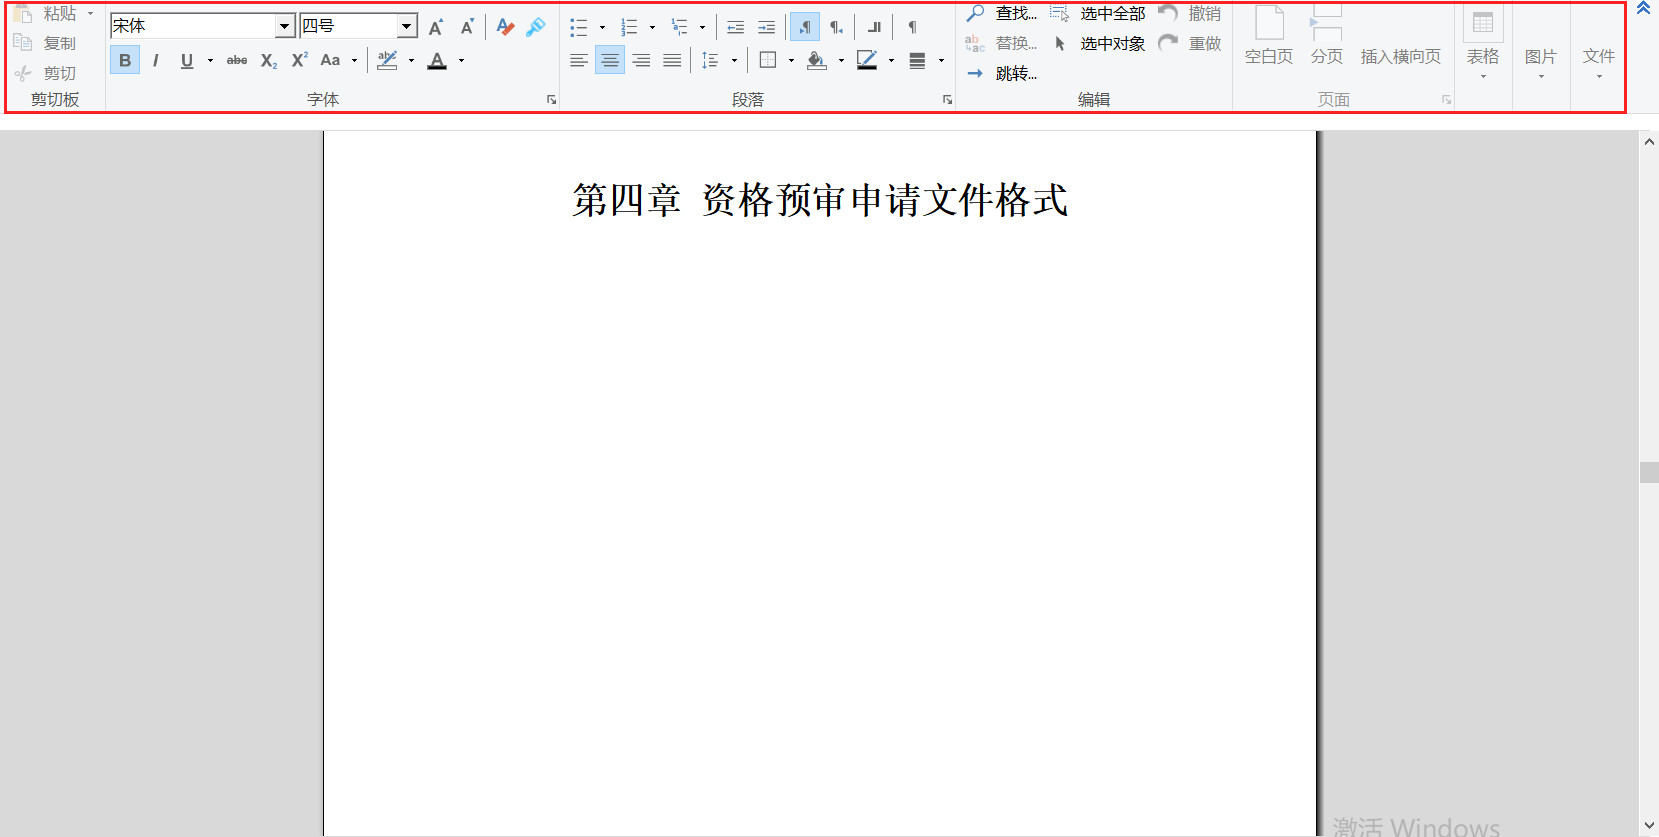This screenshot has height=837, width=1659.
Task: Click the 查找 find button
Action: [1003, 14]
